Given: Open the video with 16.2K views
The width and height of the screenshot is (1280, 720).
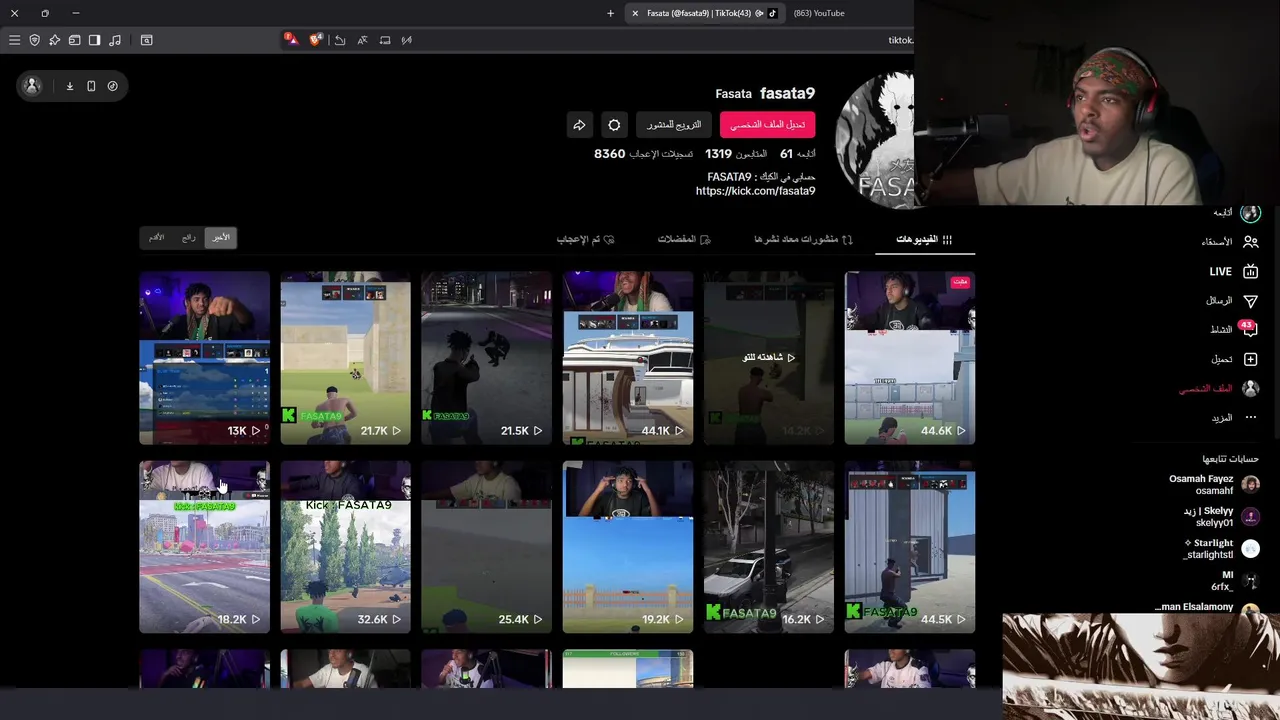Looking at the screenshot, I should 768,547.
